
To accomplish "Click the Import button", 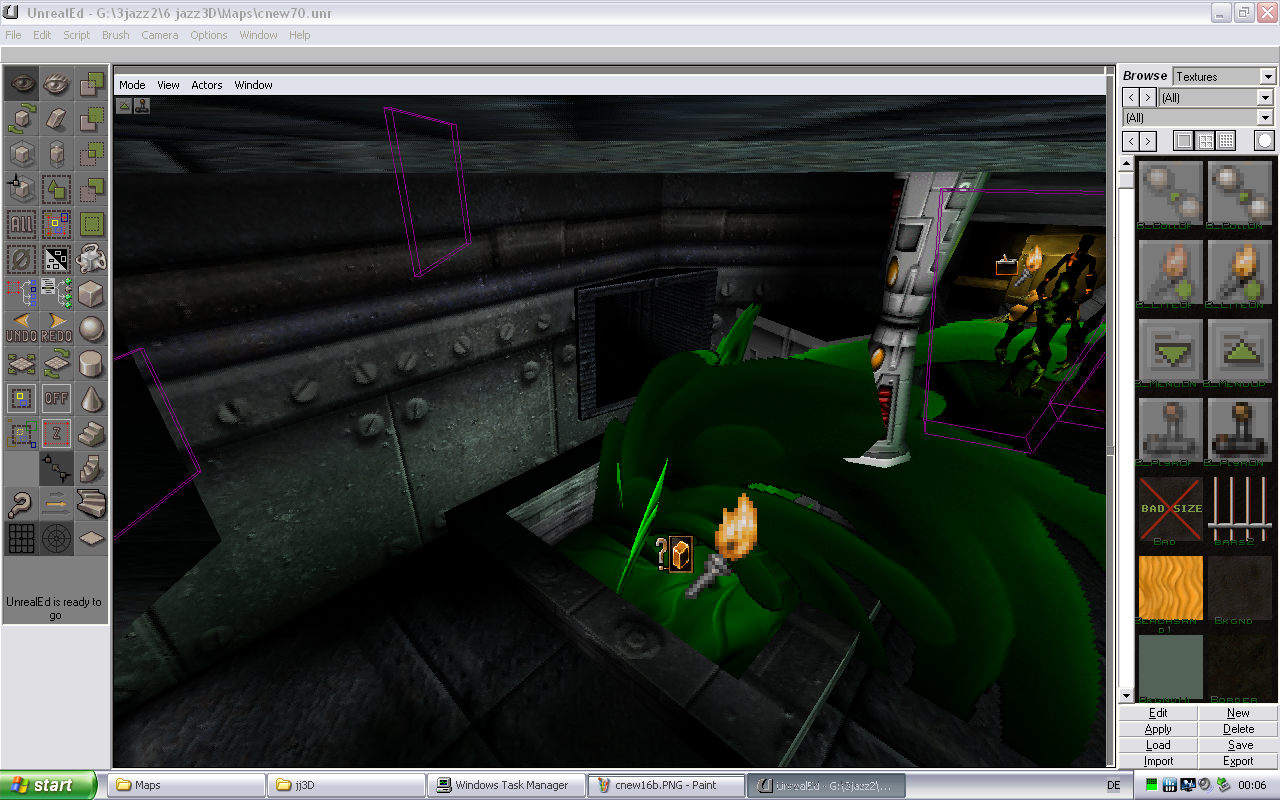I will coord(1158,761).
